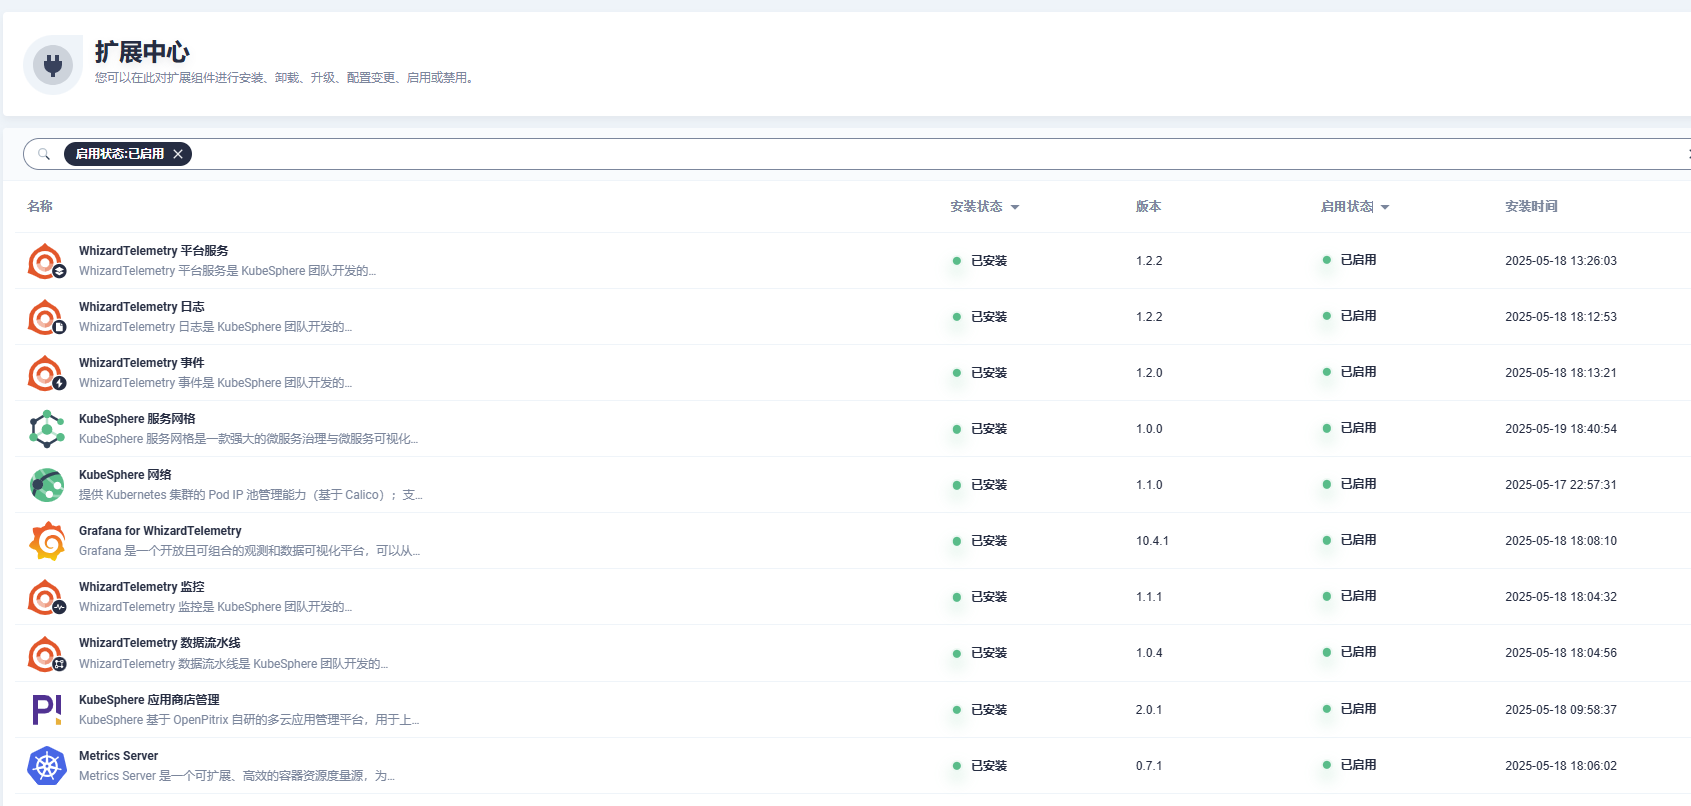Click version 2.0.1 of 应用商店管理
Viewport: 1691px width, 806px height.
click(x=1149, y=710)
